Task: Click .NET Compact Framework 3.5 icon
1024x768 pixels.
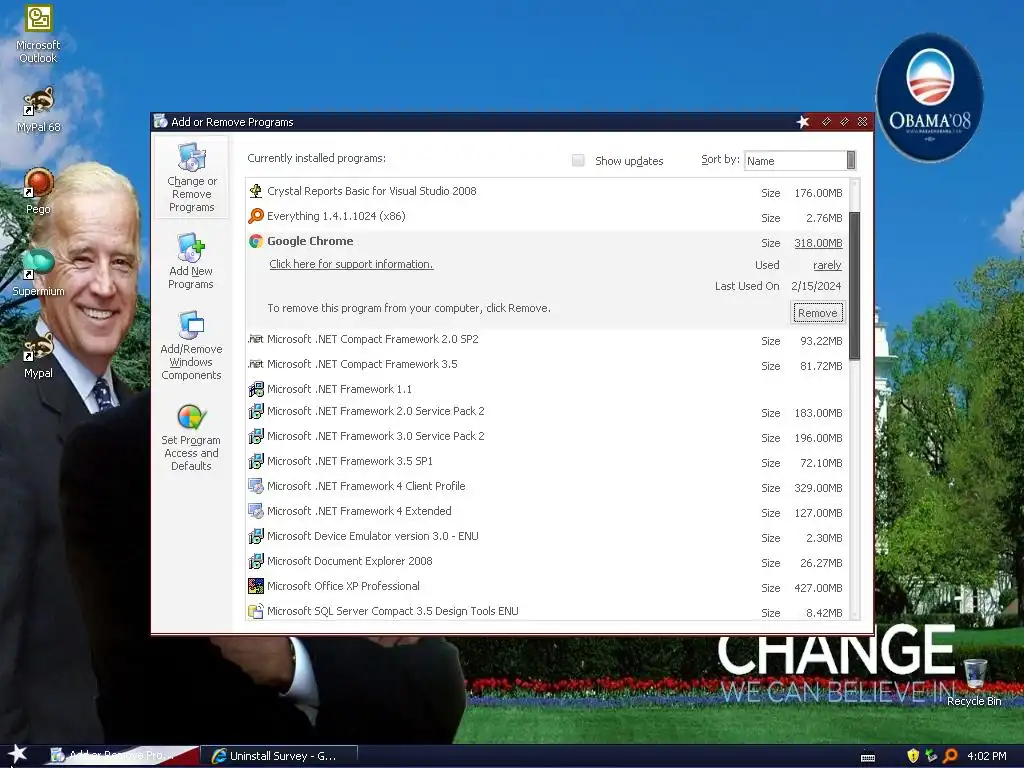Action: click(x=255, y=364)
